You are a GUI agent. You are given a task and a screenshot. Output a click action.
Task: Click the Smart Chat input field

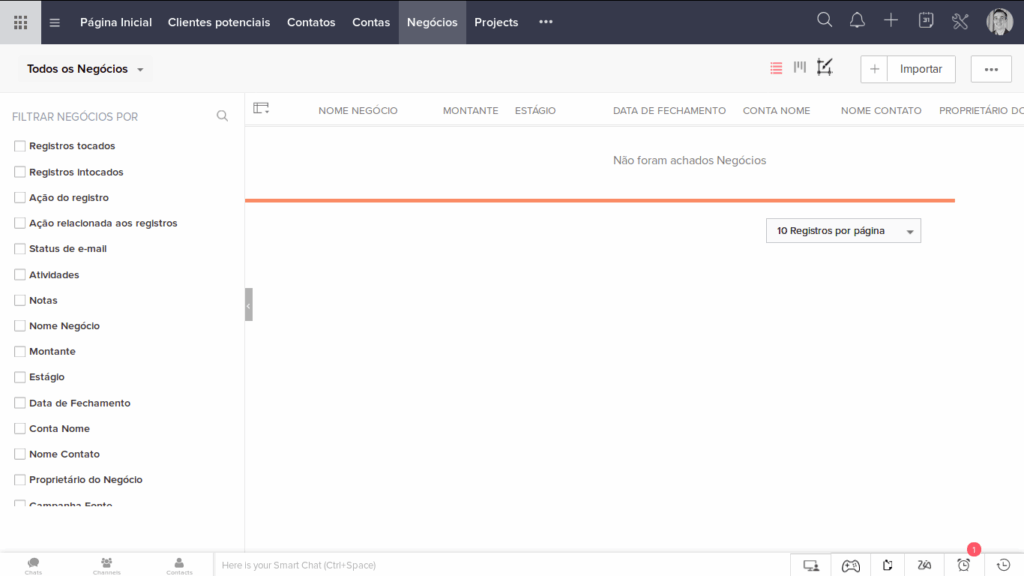tap(502, 565)
